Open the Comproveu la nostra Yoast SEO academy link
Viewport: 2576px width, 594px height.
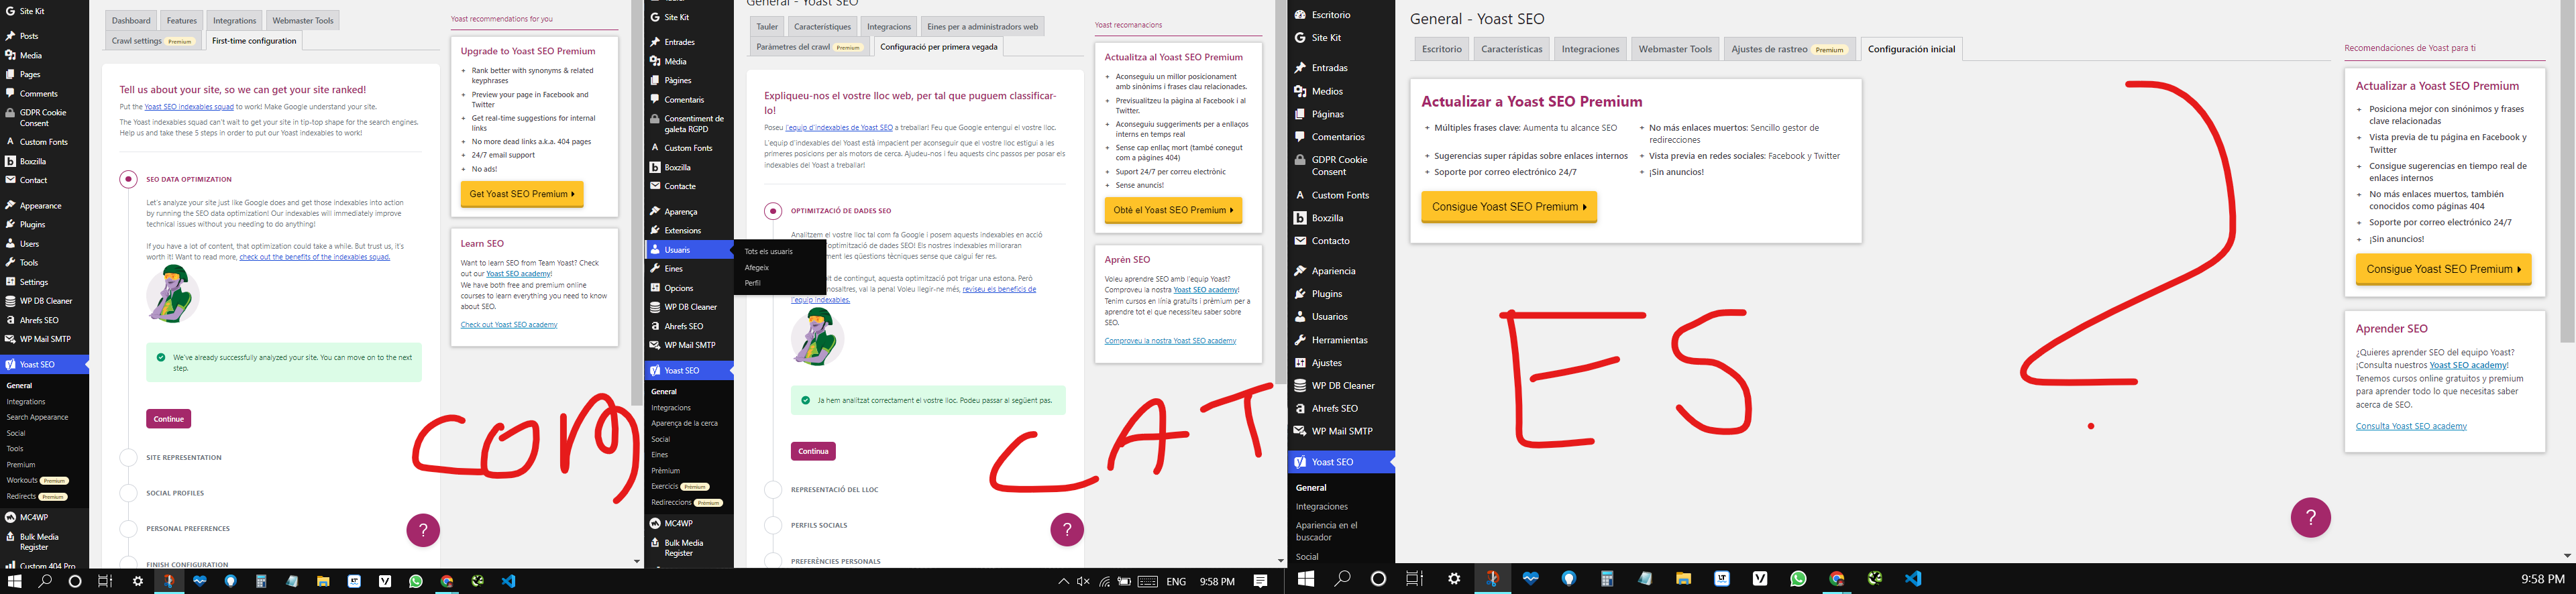pos(1170,341)
